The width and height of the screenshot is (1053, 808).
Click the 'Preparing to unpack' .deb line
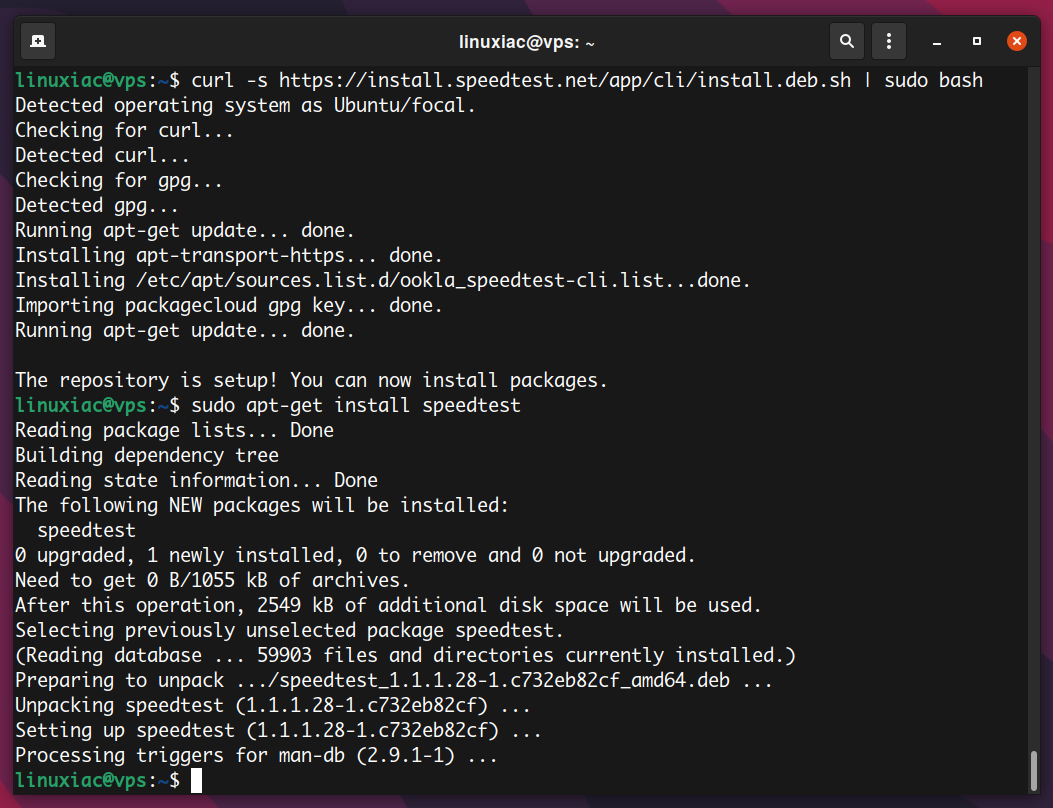pyautogui.click(x=394, y=680)
